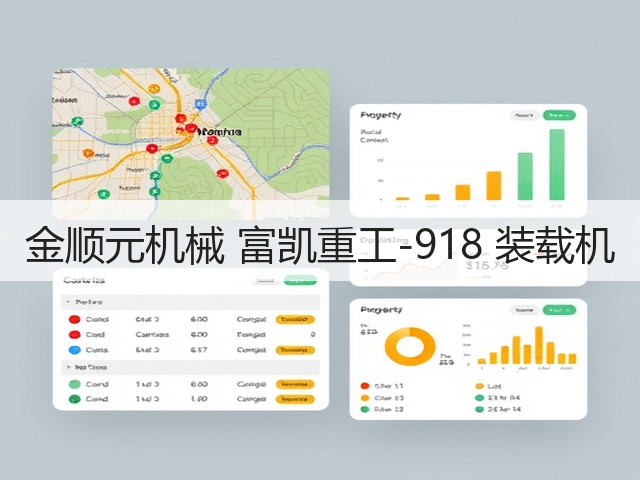Click the yellow status pill in the light green row
The image size is (640, 480).
point(295,384)
